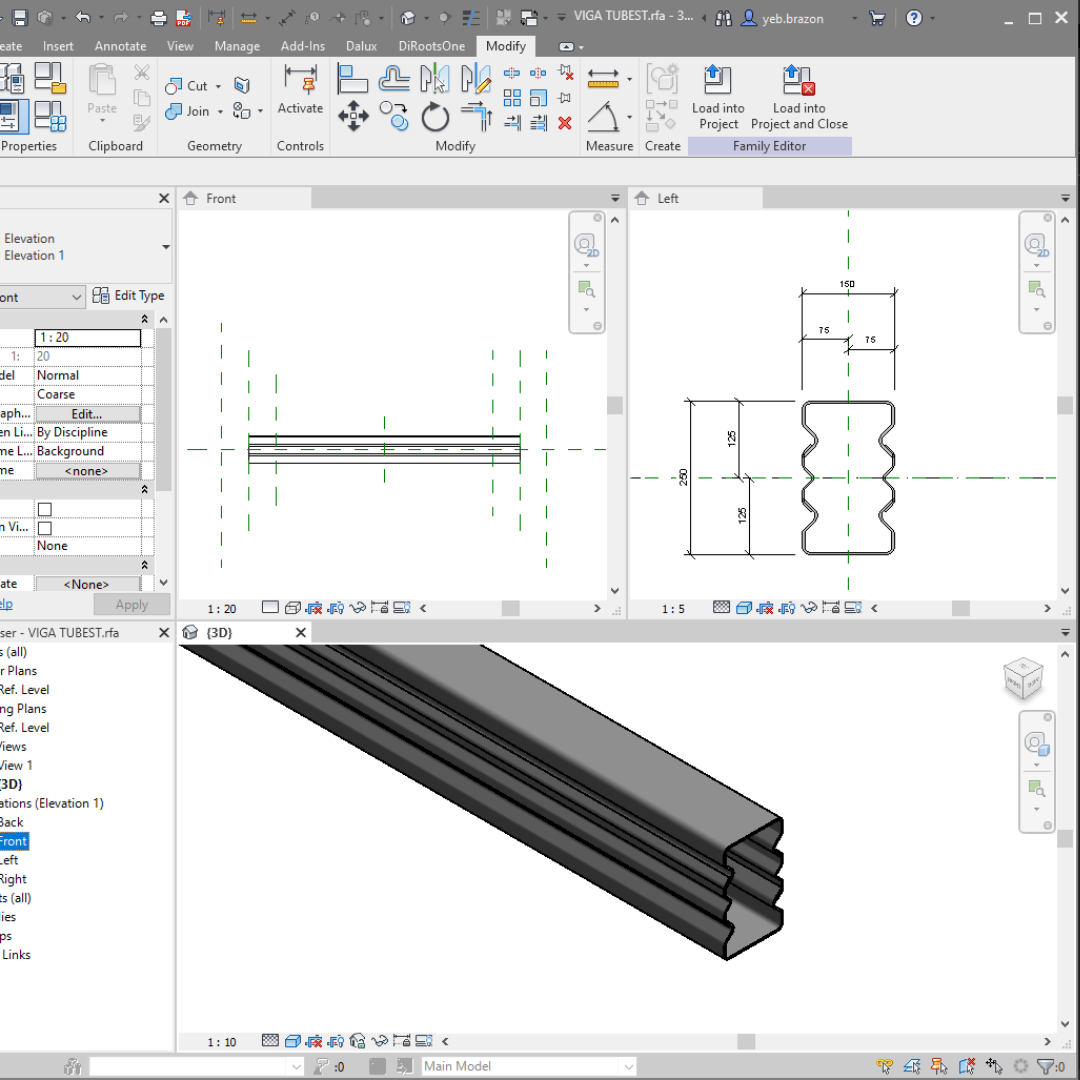1080x1080 pixels.
Task: Open the Annotate ribbon tab
Action: [120, 46]
